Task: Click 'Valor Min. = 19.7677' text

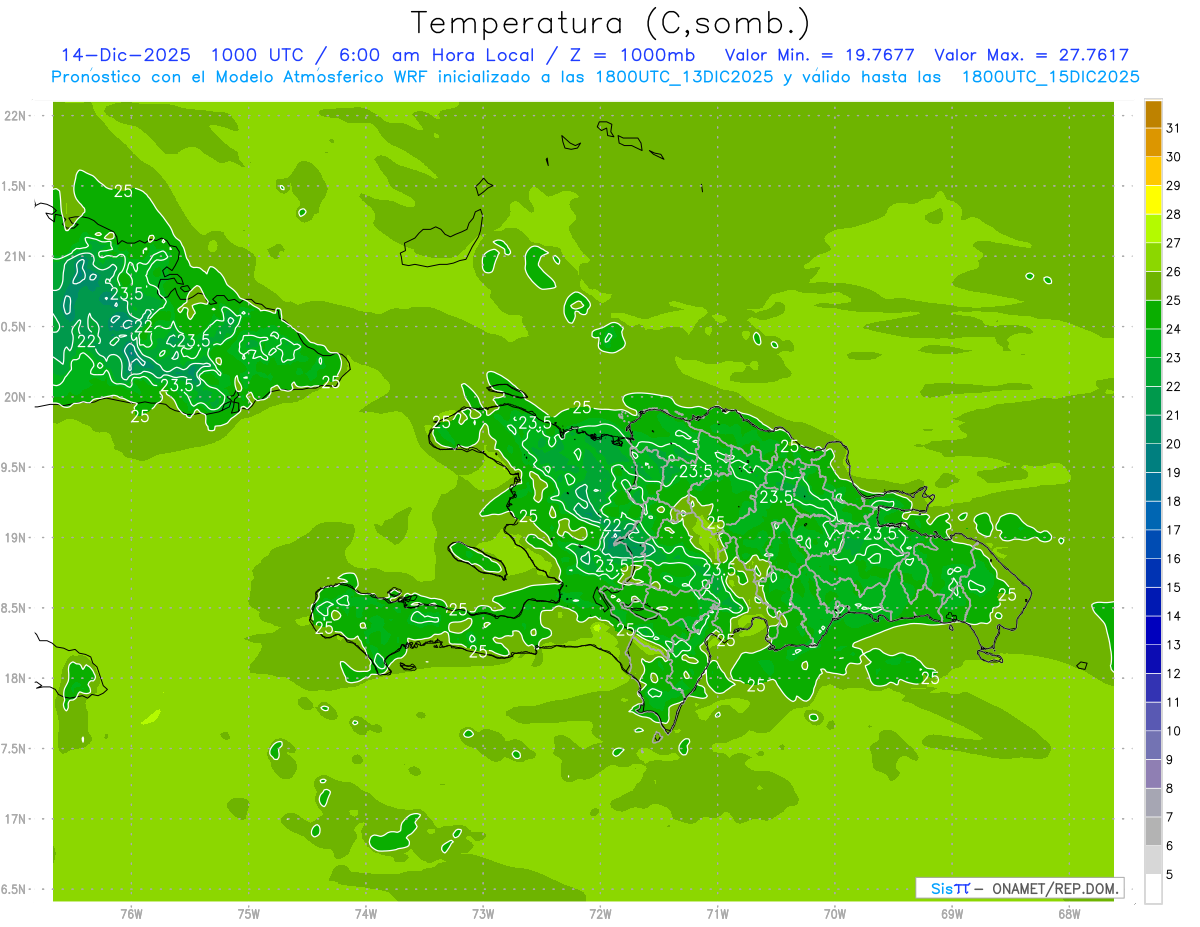Action: point(819,55)
